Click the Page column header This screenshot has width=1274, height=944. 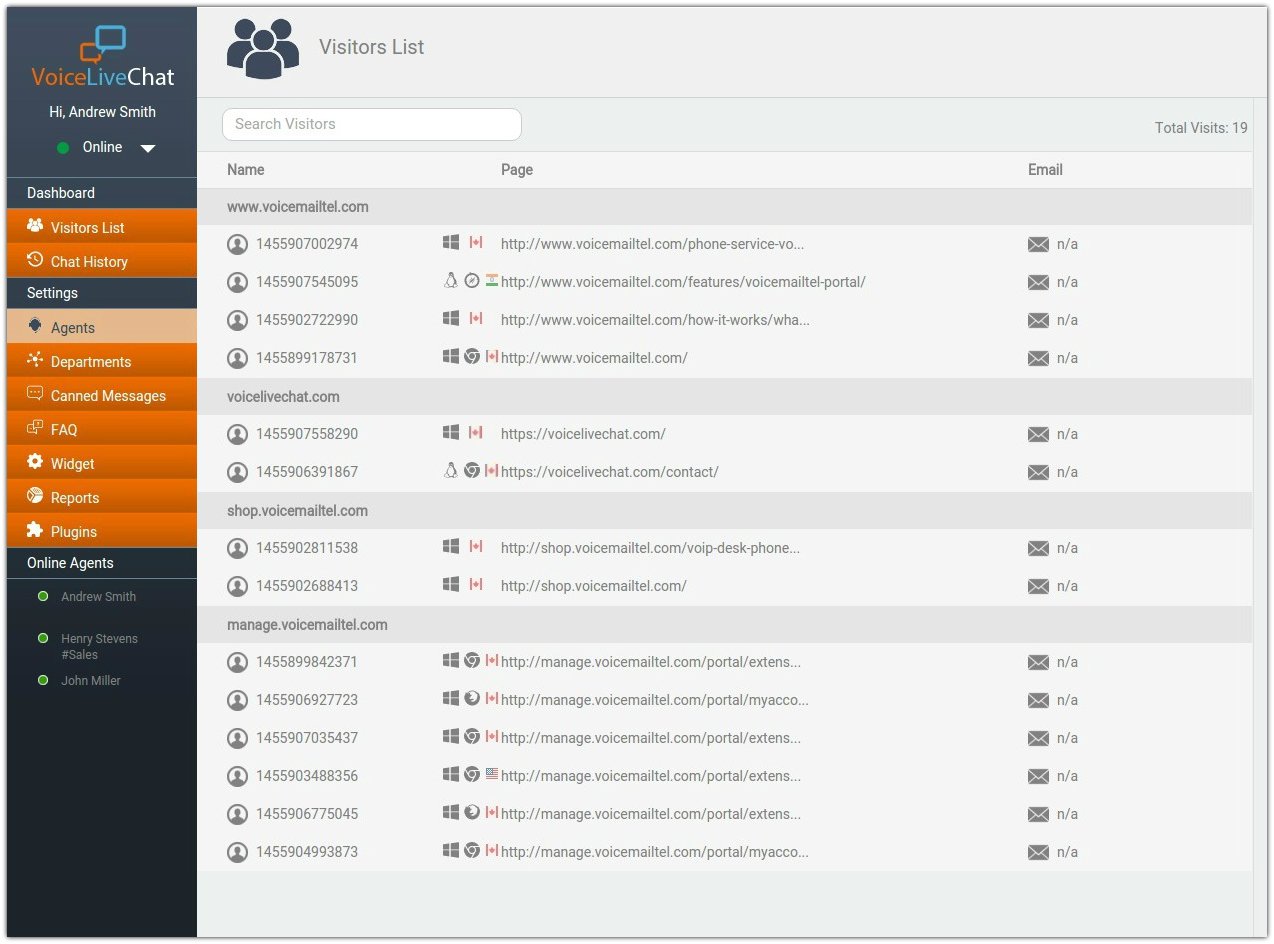(x=517, y=170)
